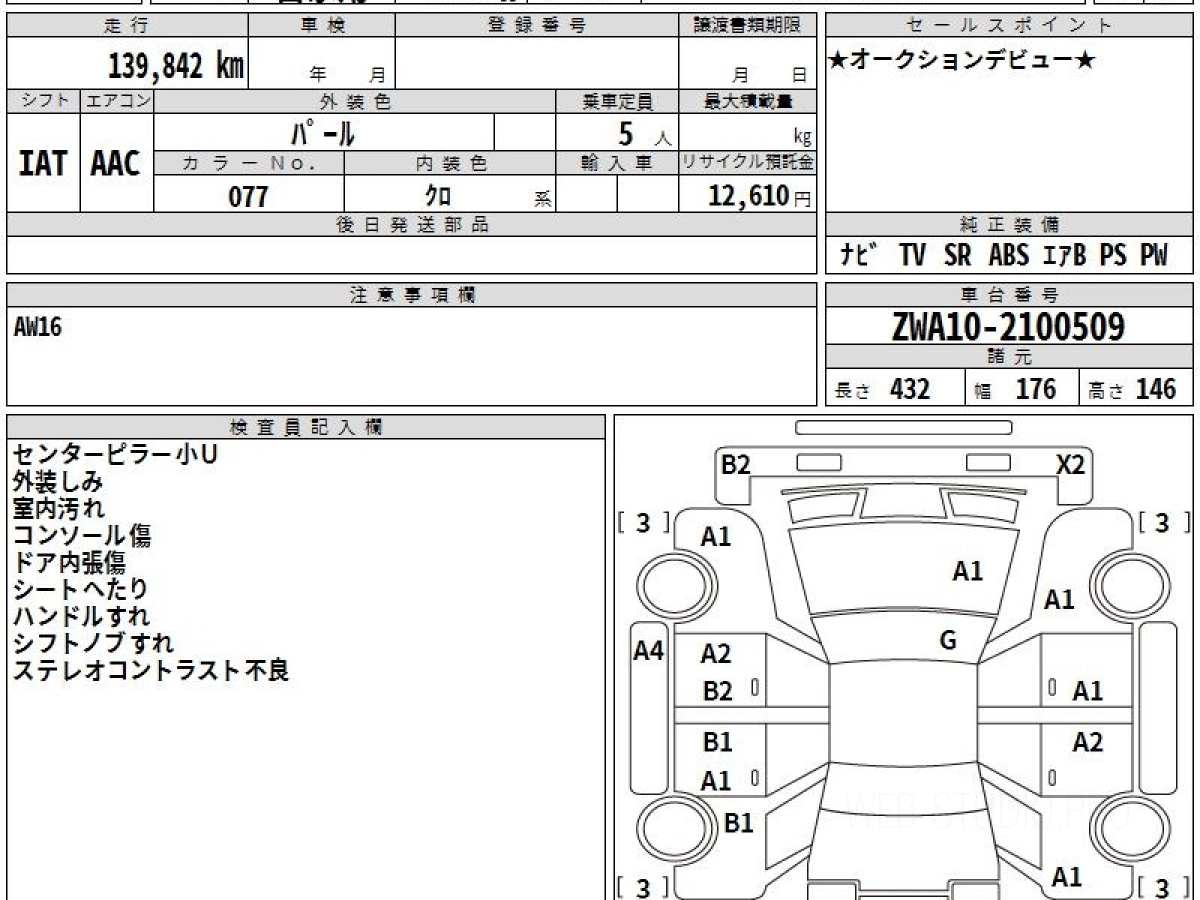Select the ドア内張傷 inspector note
The image size is (1200, 900).
(69, 563)
